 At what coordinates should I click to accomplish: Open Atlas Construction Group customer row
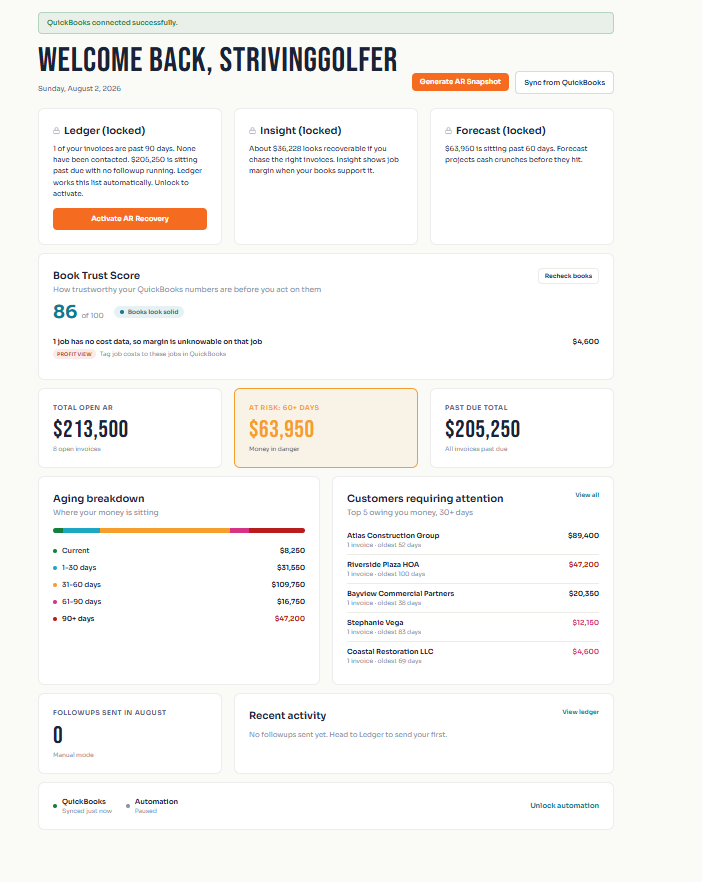pos(473,540)
